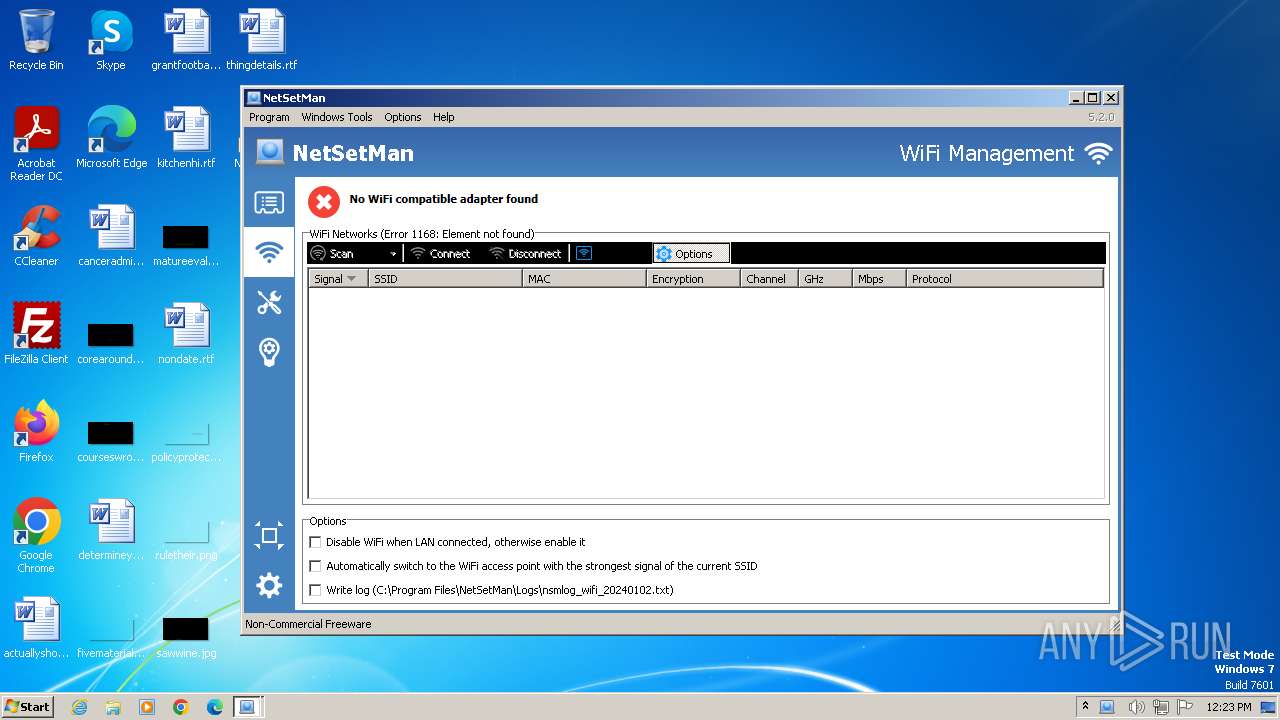
Task: Open the Firefox desktop shortcut
Action: point(36,432)
